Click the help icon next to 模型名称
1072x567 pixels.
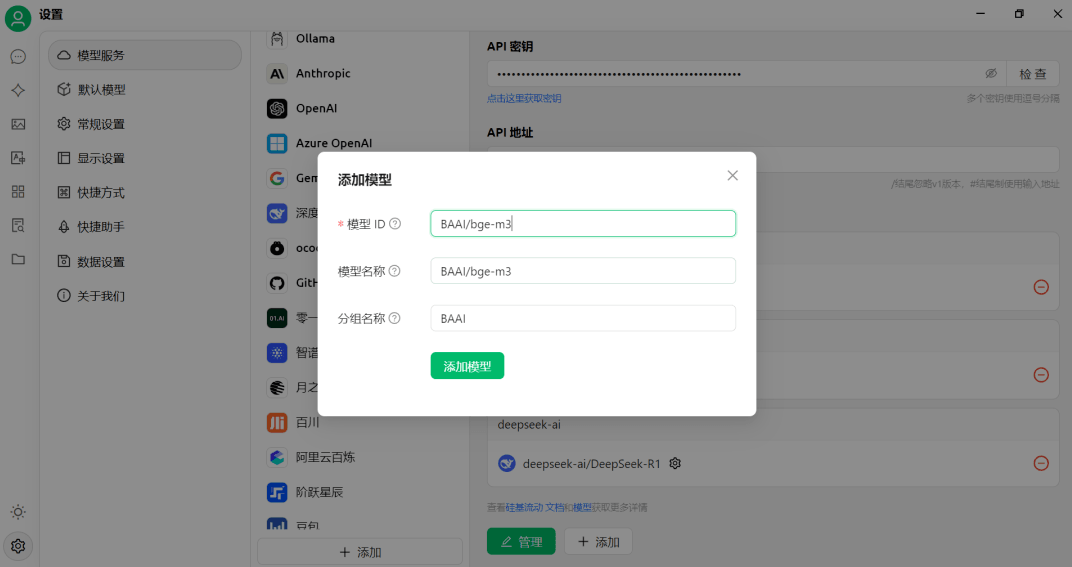coord(394,271)
